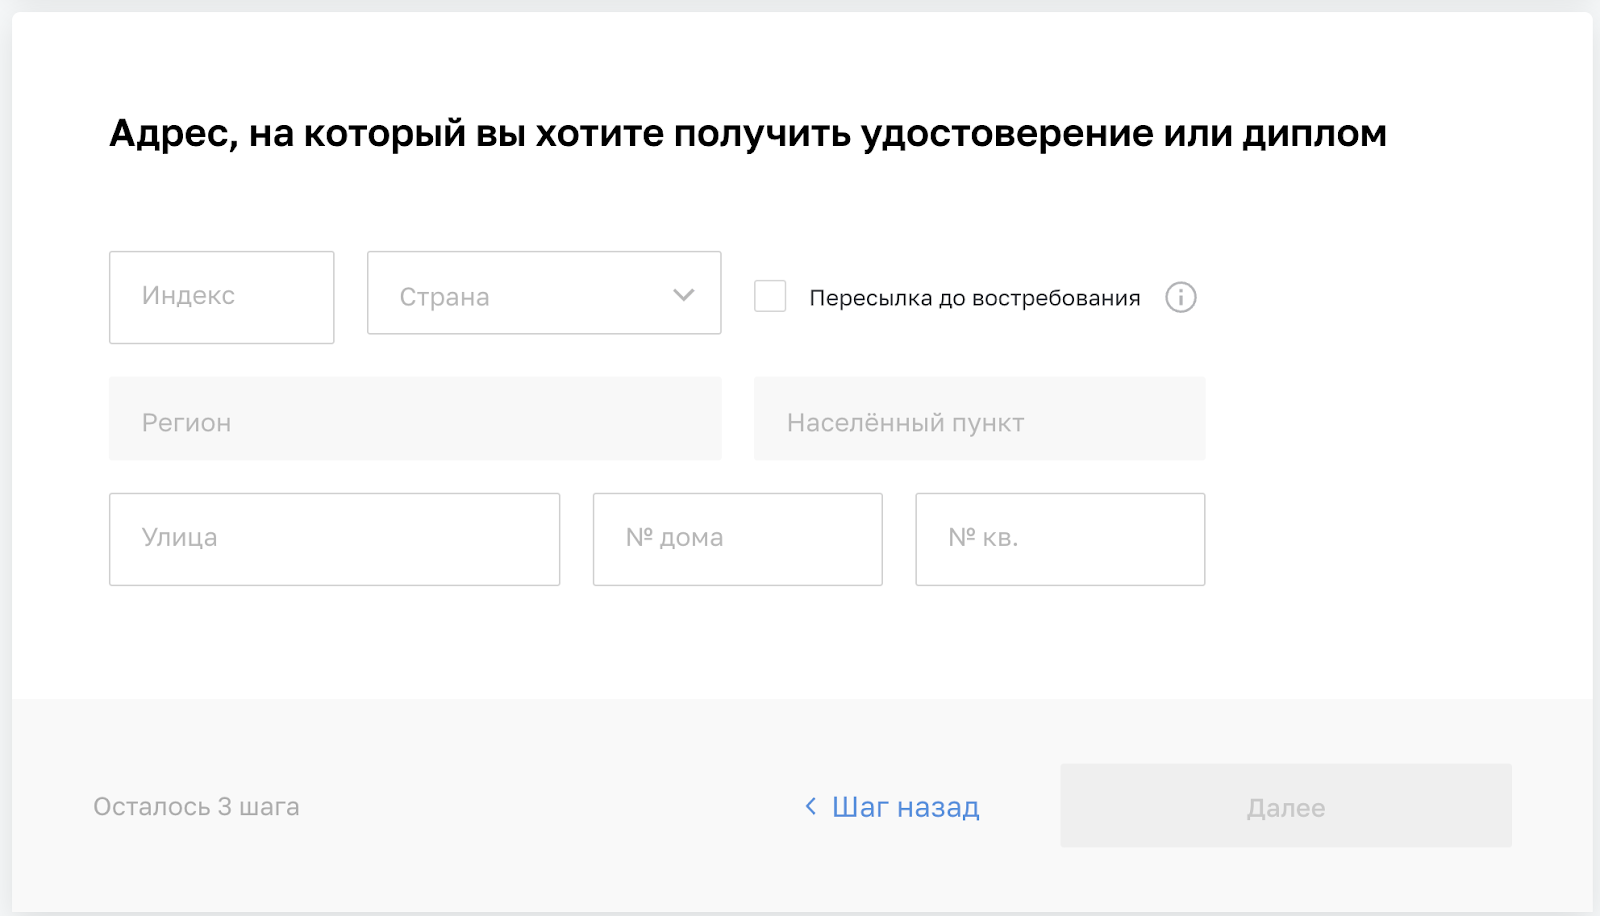Screen dimensions: 1600x916
Task: Click the Пересылка до востребования label text
Action: [975, 298]
